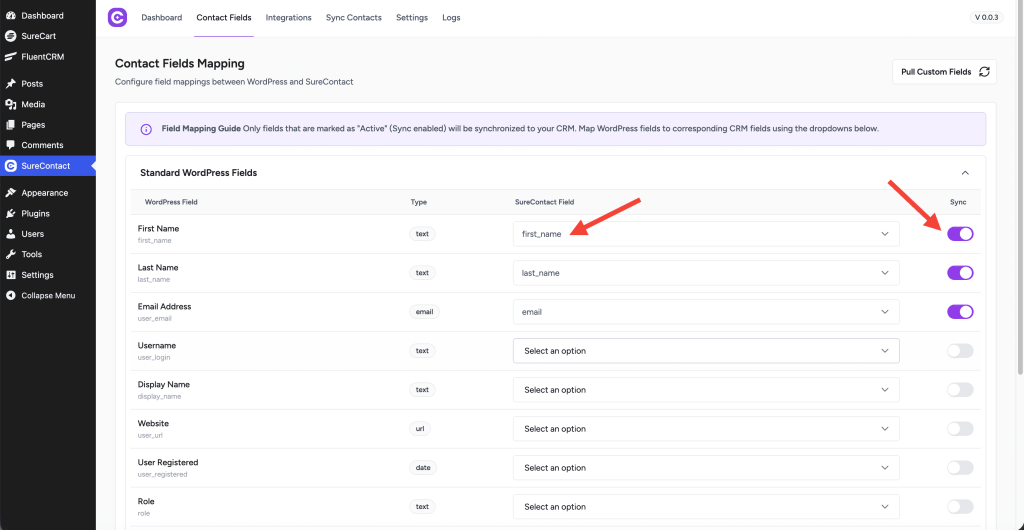The height and width of the screenshot is (530, 1024).
Task: Open the SureContact field dropdown for Display Name
Action: [x=705, y=390]
